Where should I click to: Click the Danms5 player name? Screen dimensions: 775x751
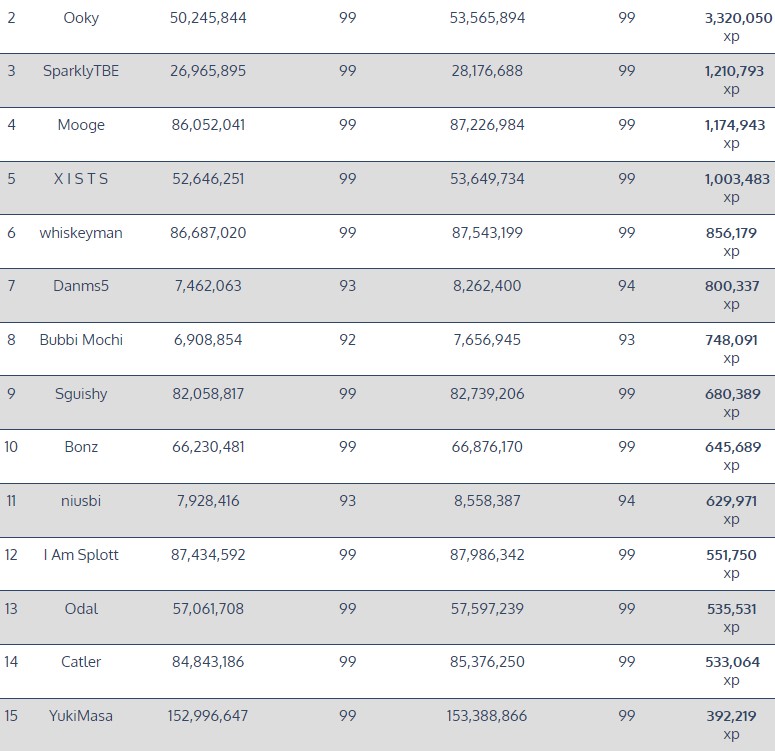pyautogui.click(x=81, y=286)
